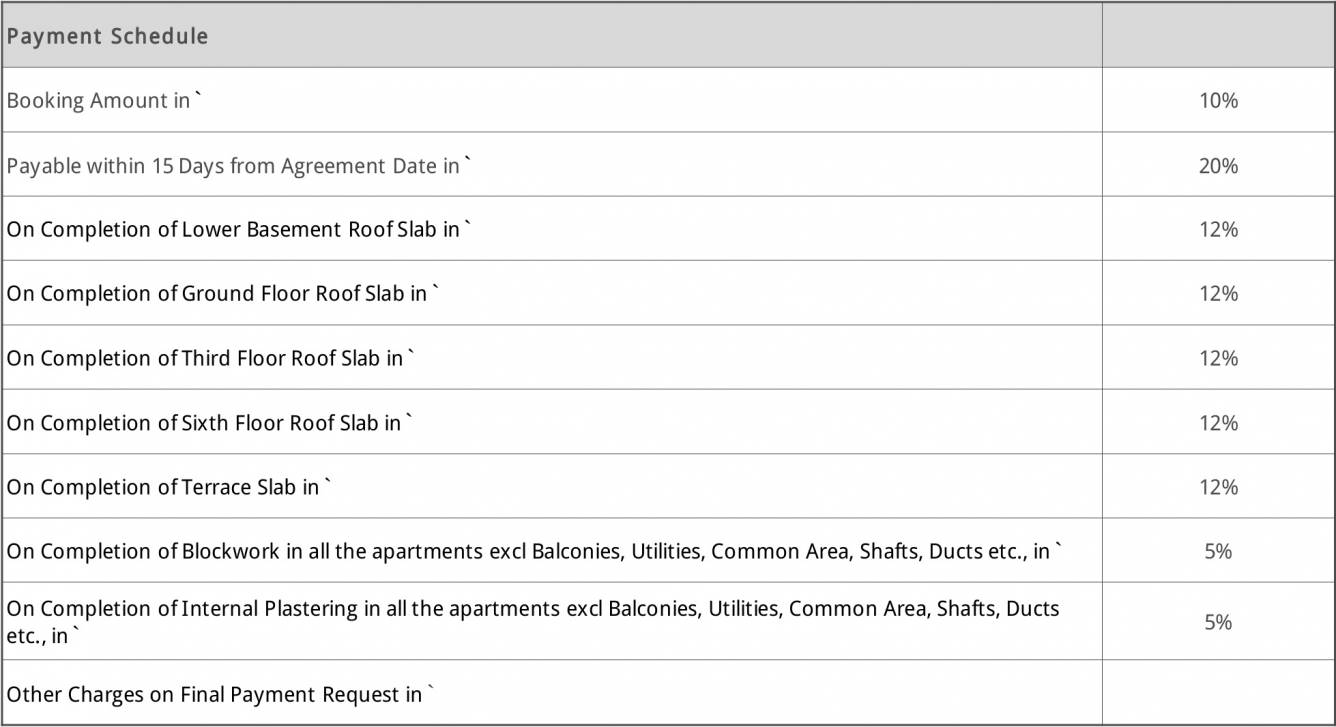Screen dimensions: 1336x727
Task: Select the Booking Amount row label
Action: click(104, 100)
